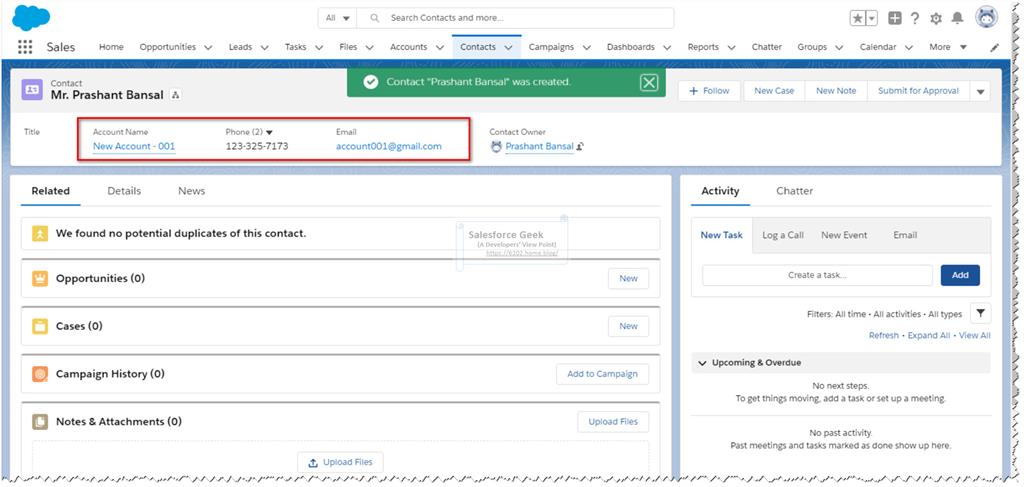
Task: Click the account001@gmail.com email link
Action: pyautogui.click(x=389, y=147)
